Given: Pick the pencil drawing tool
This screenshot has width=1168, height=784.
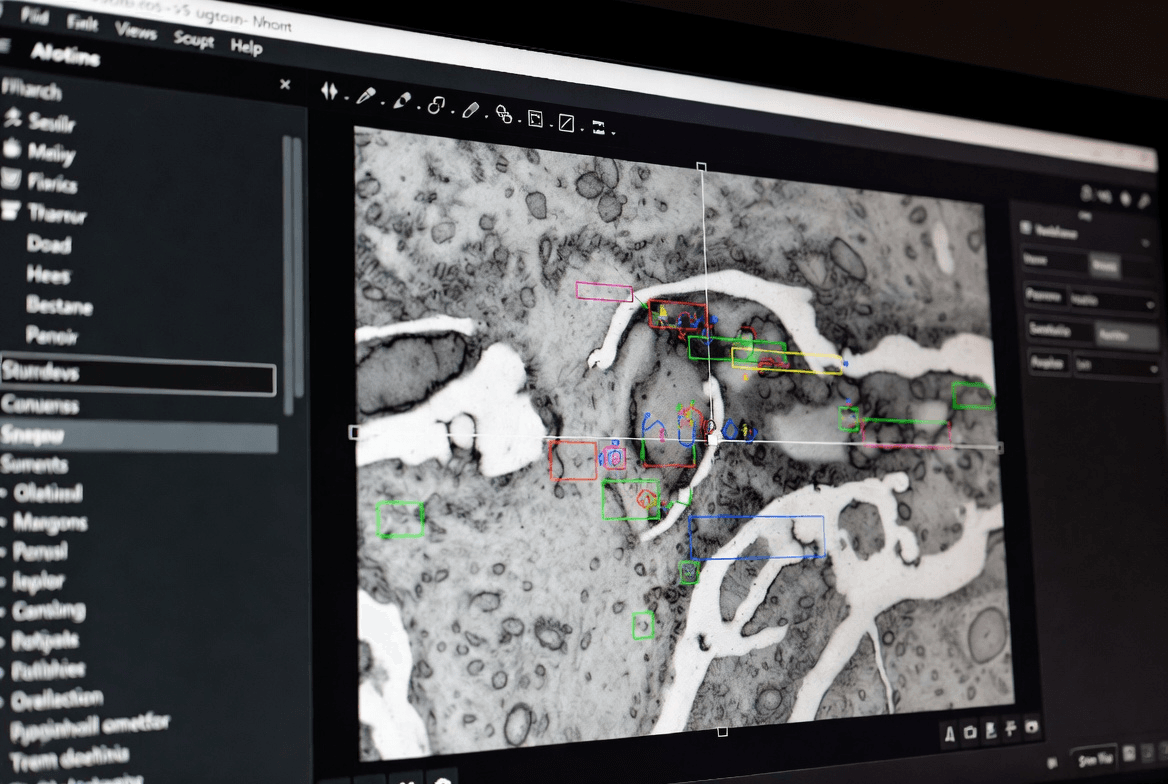Looking at the screenshot, I should pyautogui.click(x=366, y=96).
